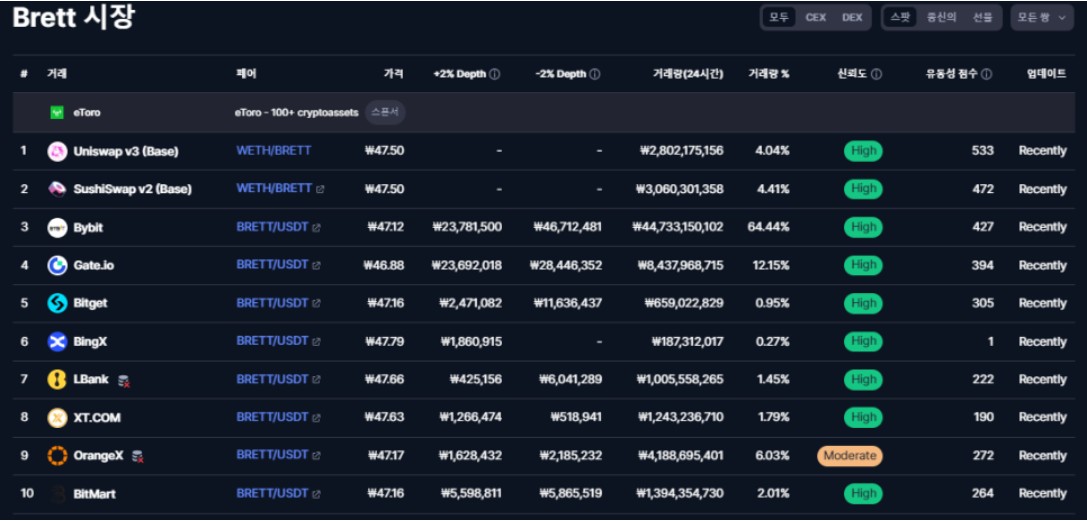Click external link icon in Bitget BRETT/USDT pair
Screen dimensions: 1087x521
316,303
